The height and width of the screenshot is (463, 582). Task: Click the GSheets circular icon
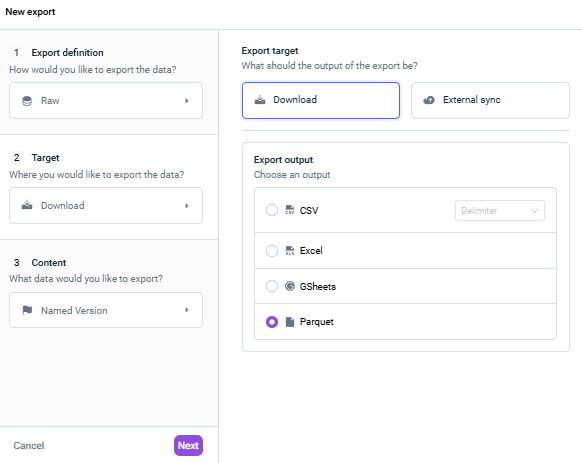[x=290, y=286]
